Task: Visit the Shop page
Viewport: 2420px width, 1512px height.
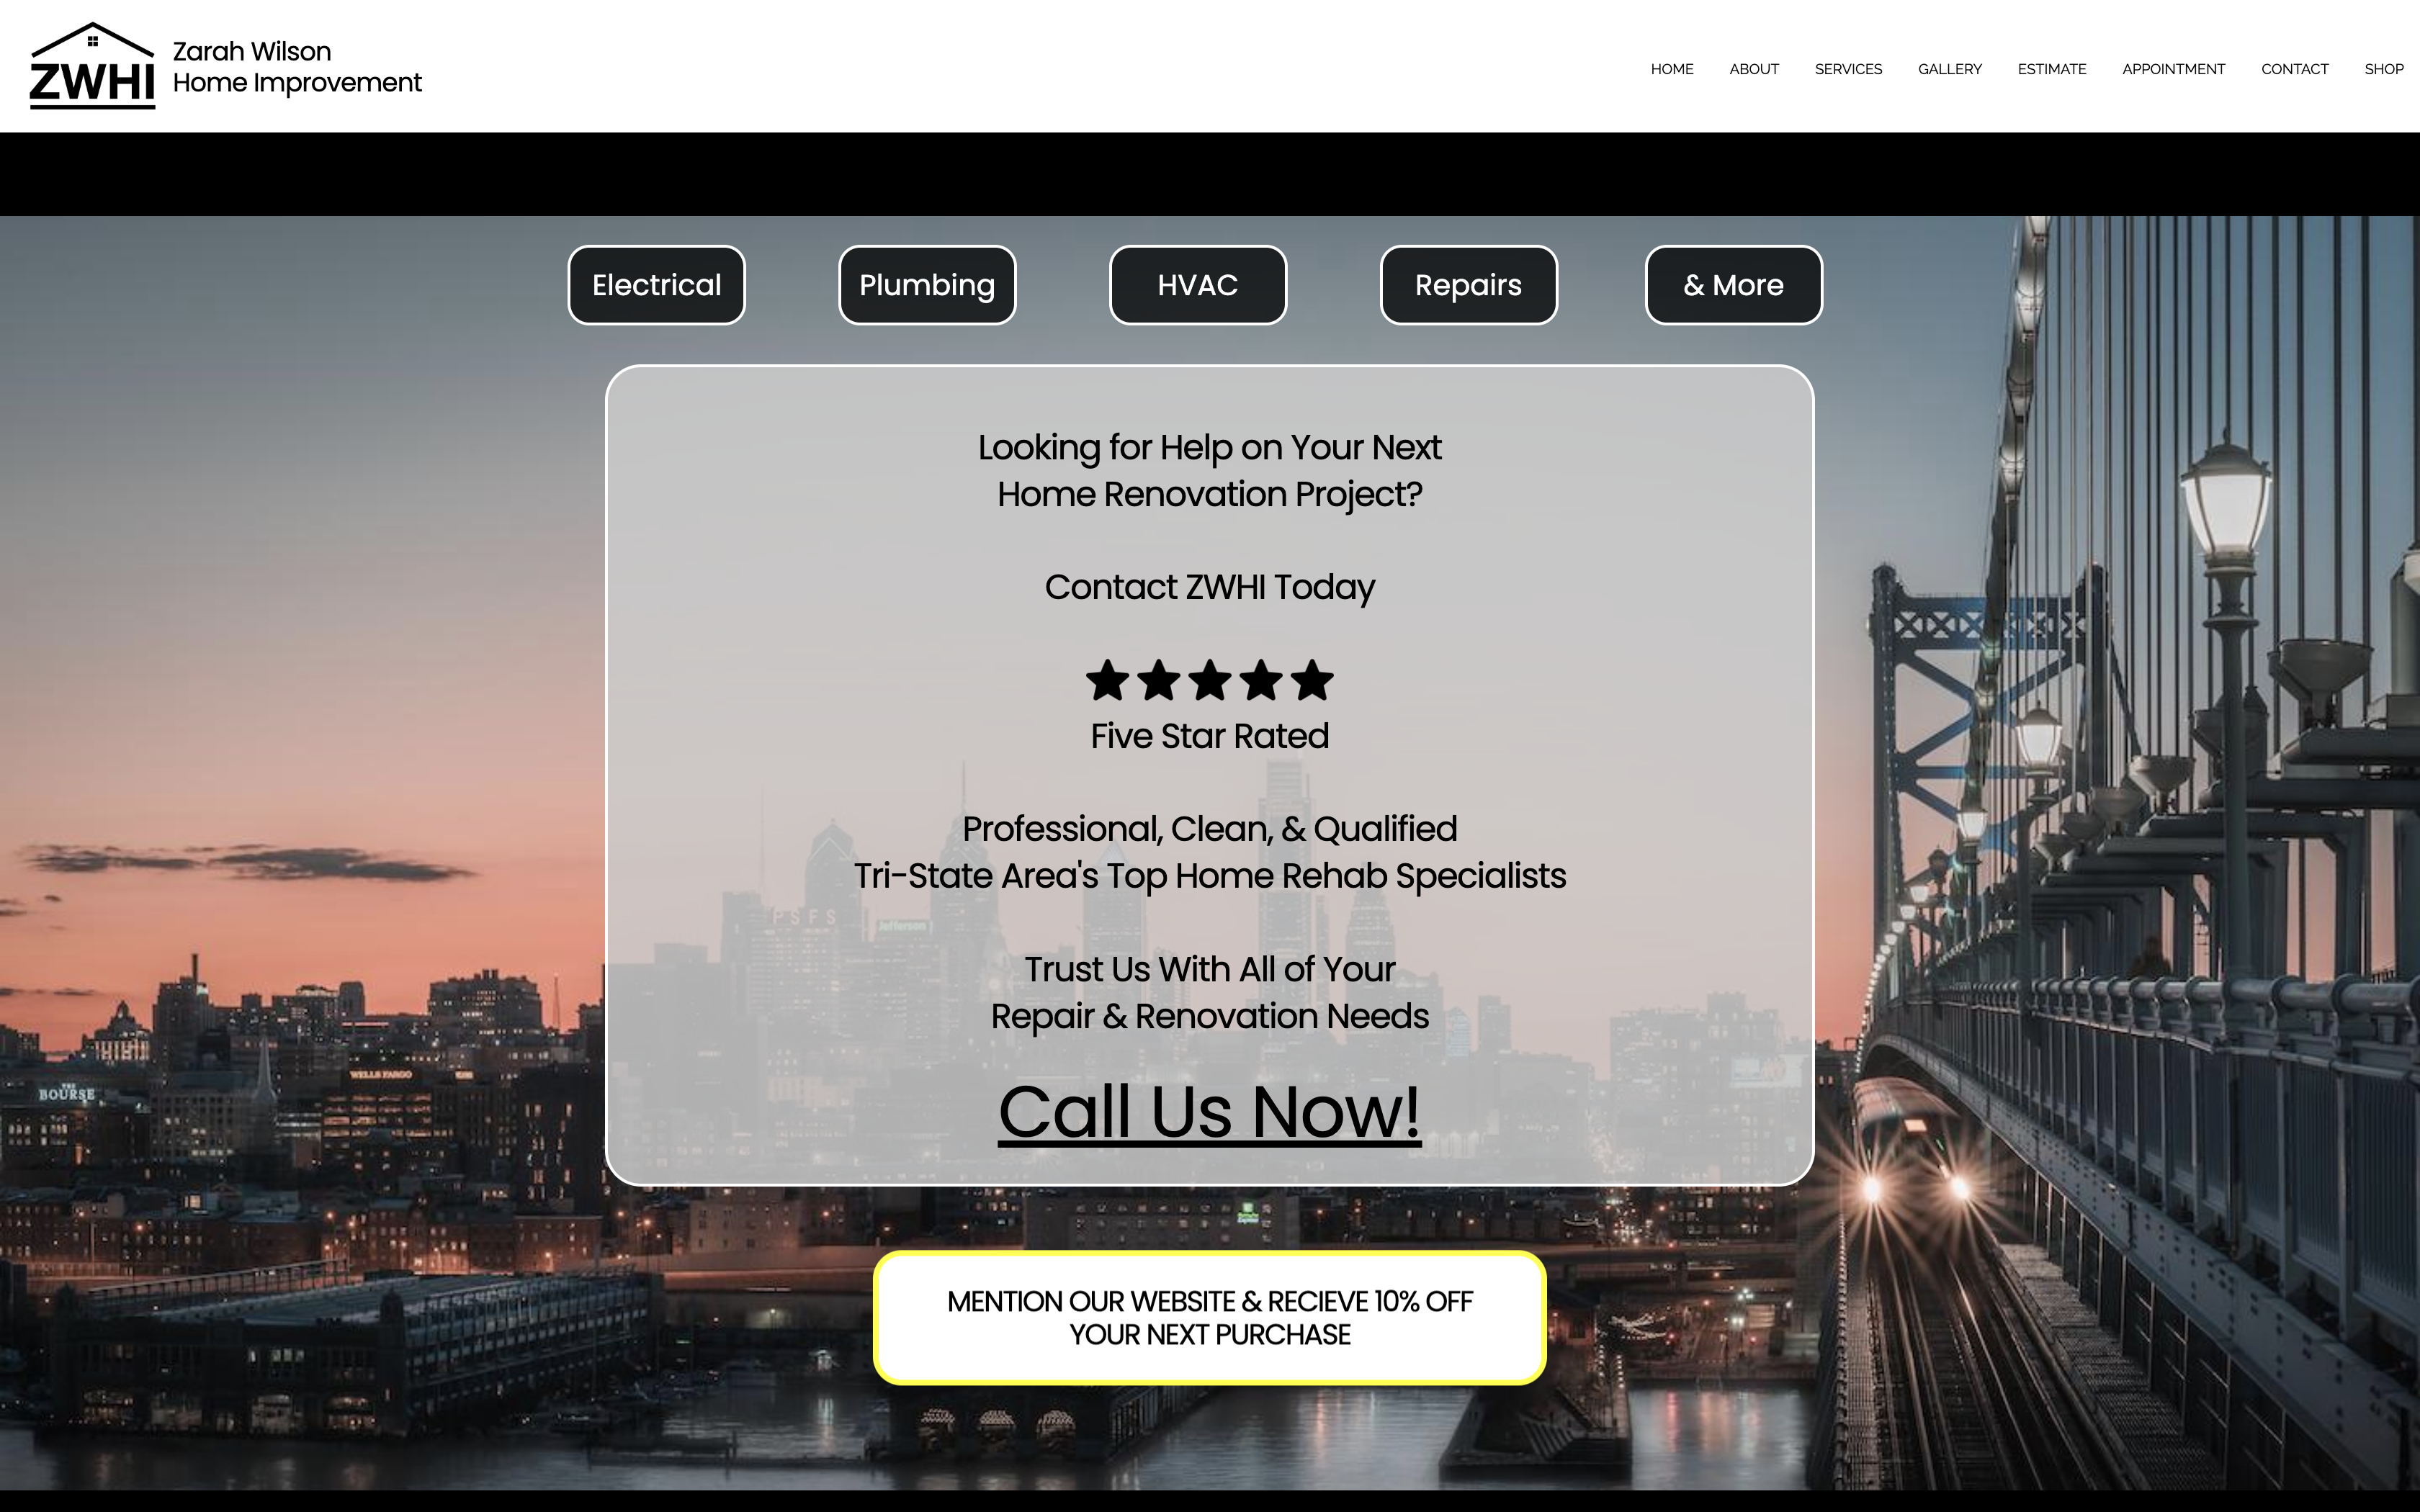Action: pyautogui.click(x=2383, y=69)
